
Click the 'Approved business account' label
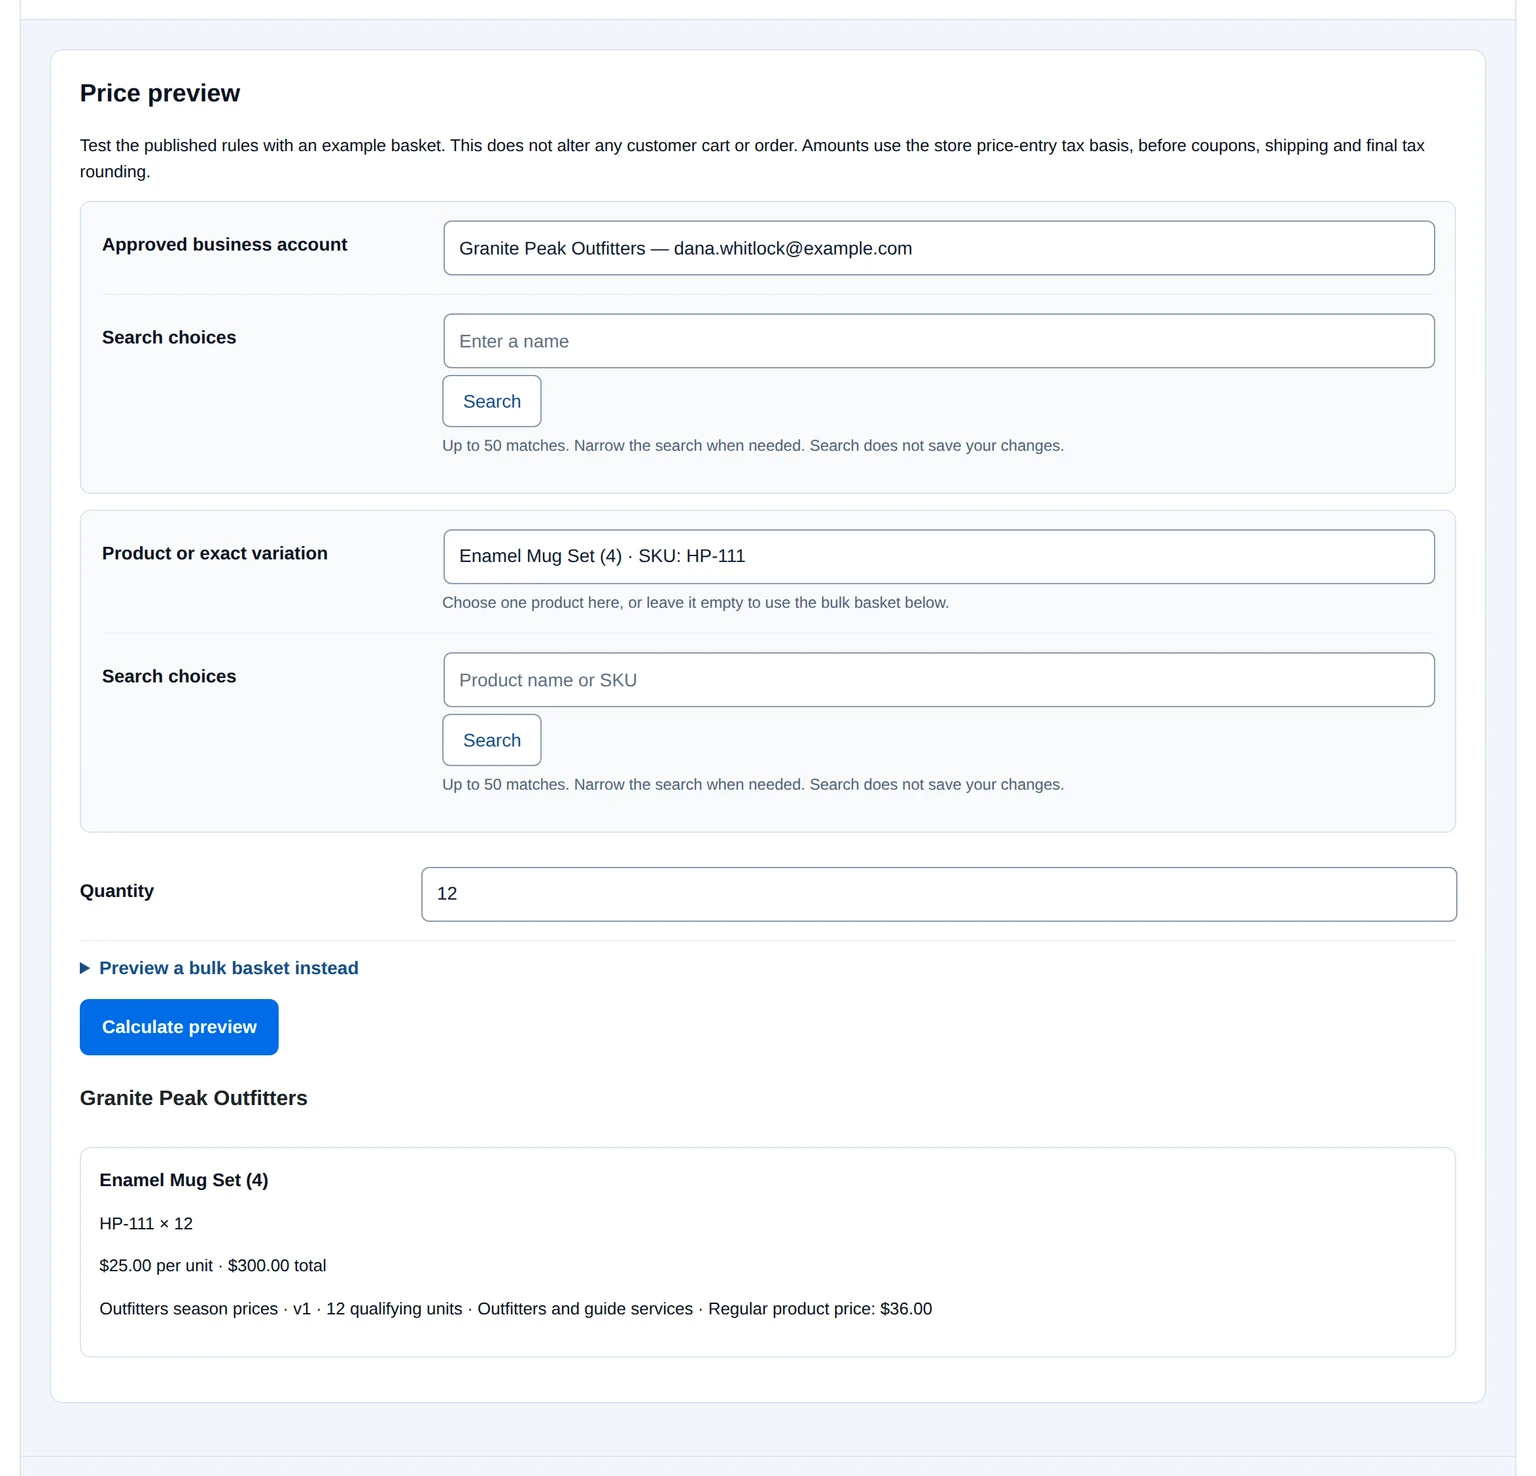[224, 244]
